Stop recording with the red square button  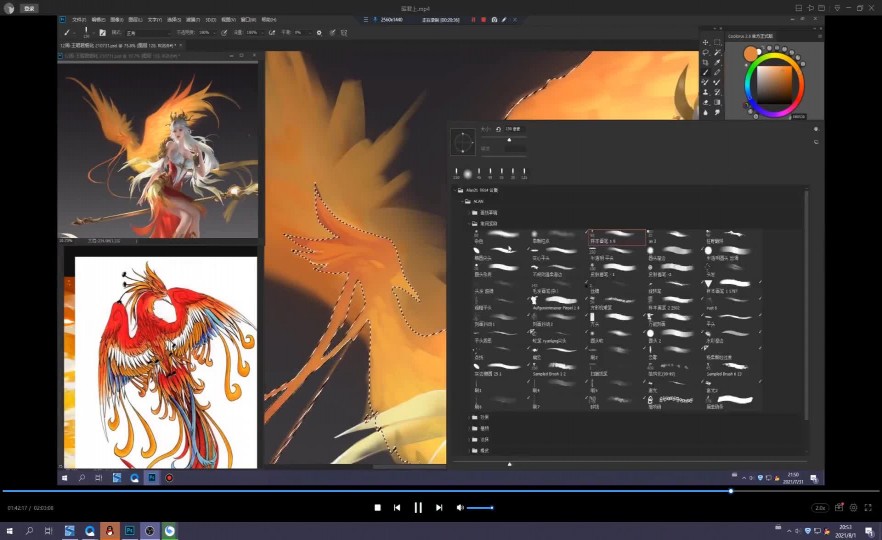click(483, 20)
